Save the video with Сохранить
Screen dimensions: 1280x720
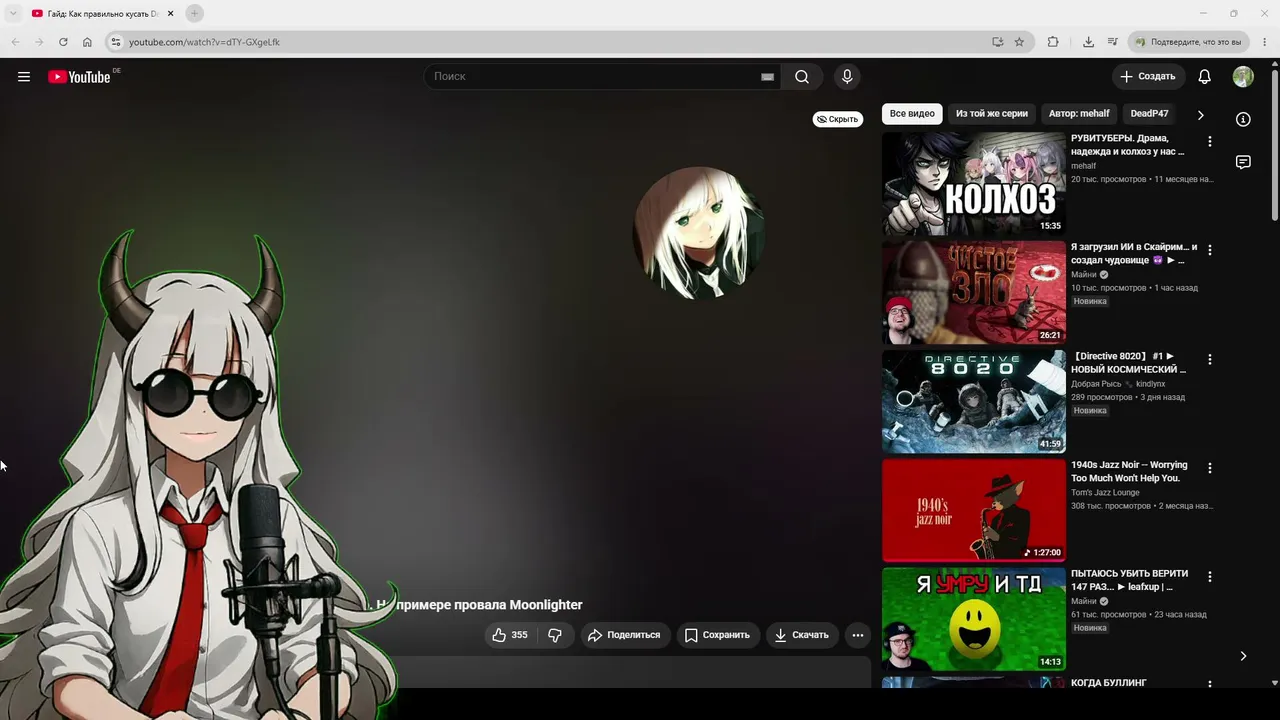click(x=717, y=635)
